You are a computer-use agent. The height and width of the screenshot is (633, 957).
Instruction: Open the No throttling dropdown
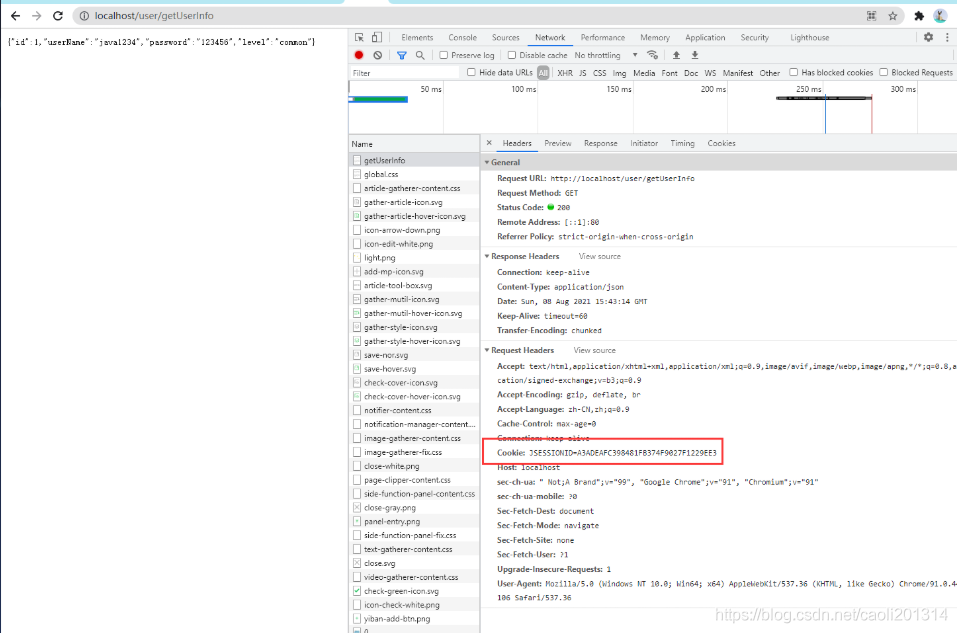605,55
